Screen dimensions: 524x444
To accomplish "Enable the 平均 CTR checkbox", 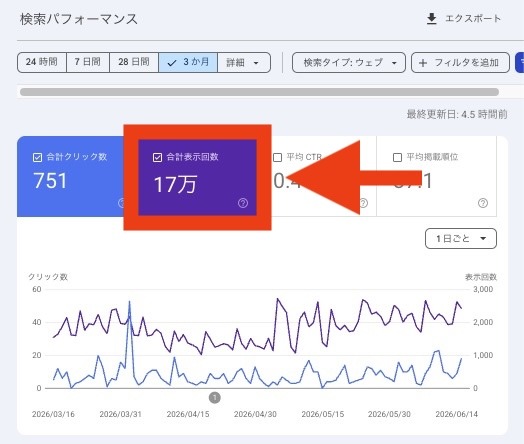I will tap(277, 157).
